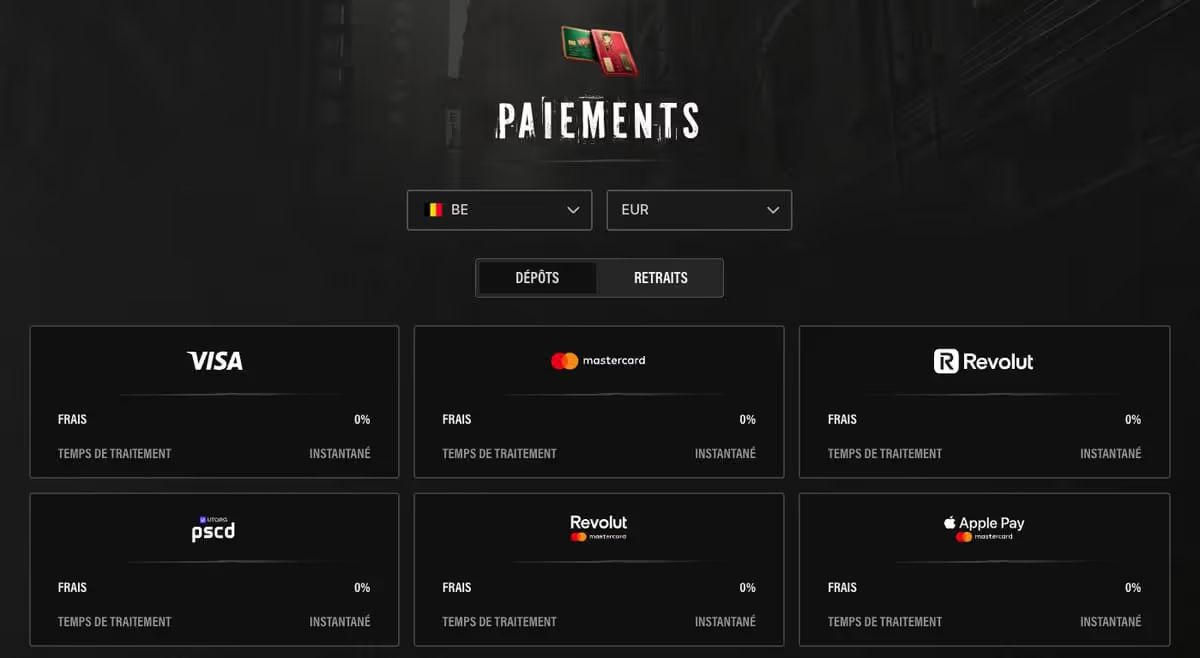Click Temps de traitement in Mastercard card
1200x658 pixels.
pos(499,453)
